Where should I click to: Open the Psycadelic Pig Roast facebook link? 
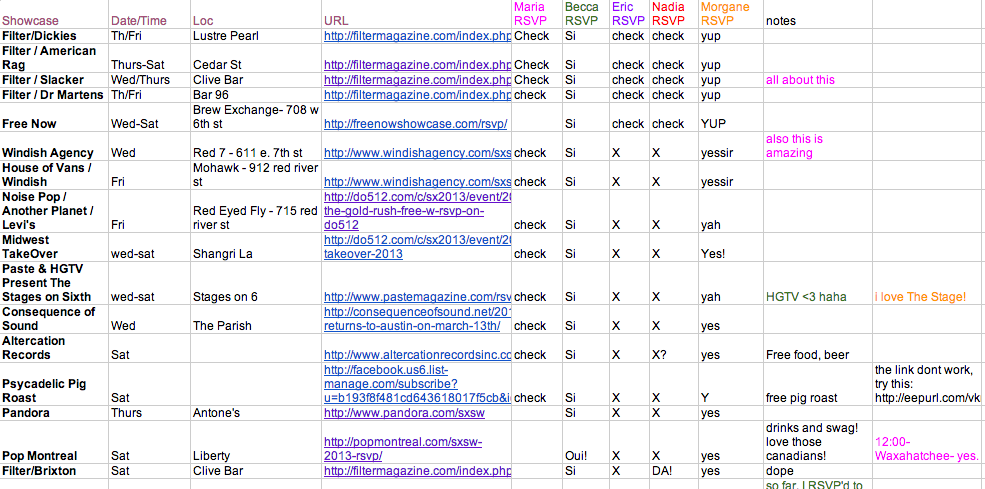(x=417, y=383)
